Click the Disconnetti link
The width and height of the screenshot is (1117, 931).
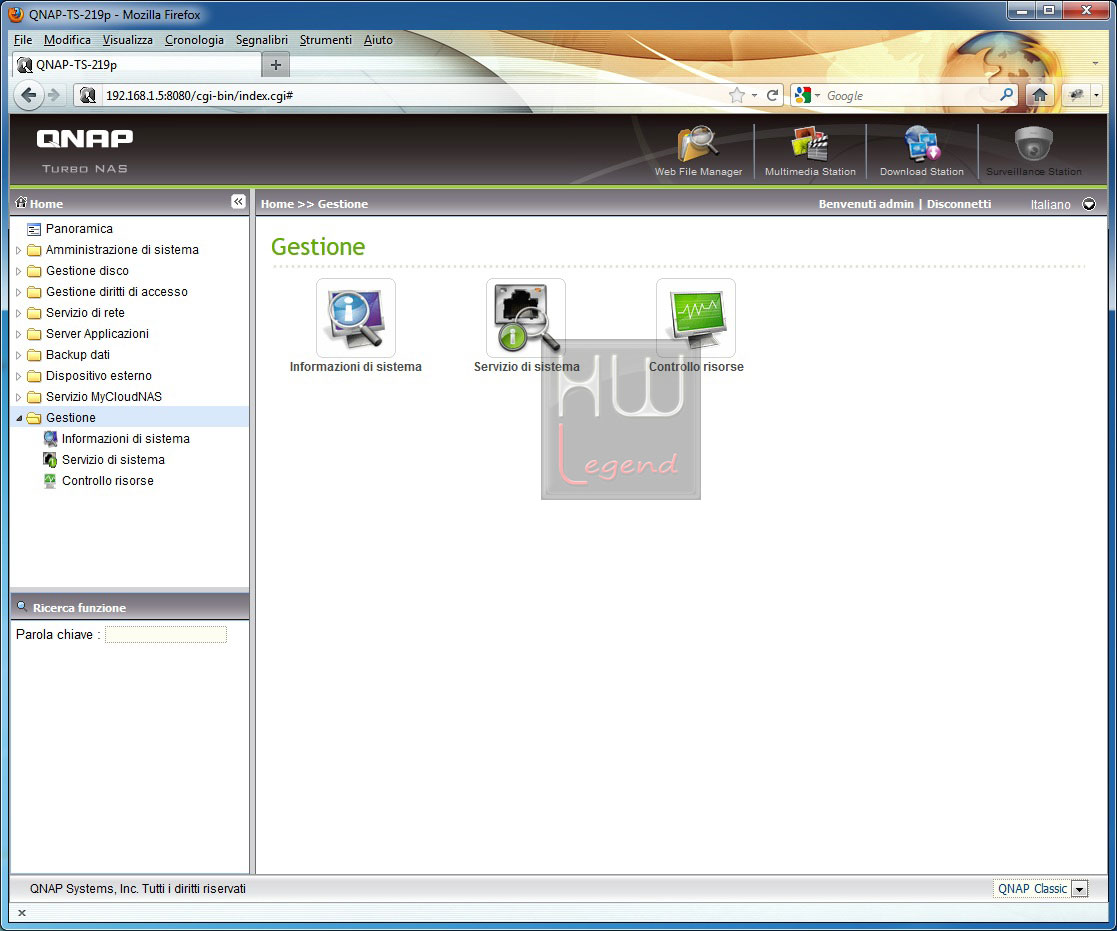[959, 204]
